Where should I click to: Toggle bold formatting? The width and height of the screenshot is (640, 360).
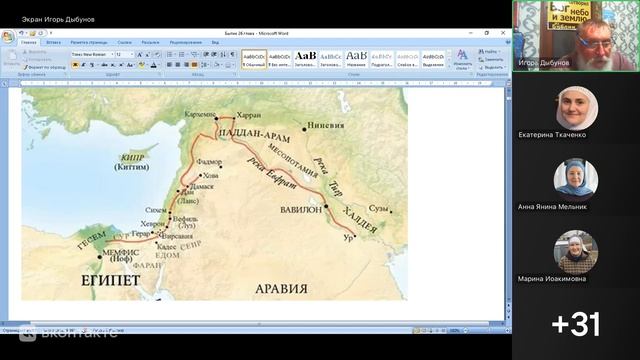75,65
